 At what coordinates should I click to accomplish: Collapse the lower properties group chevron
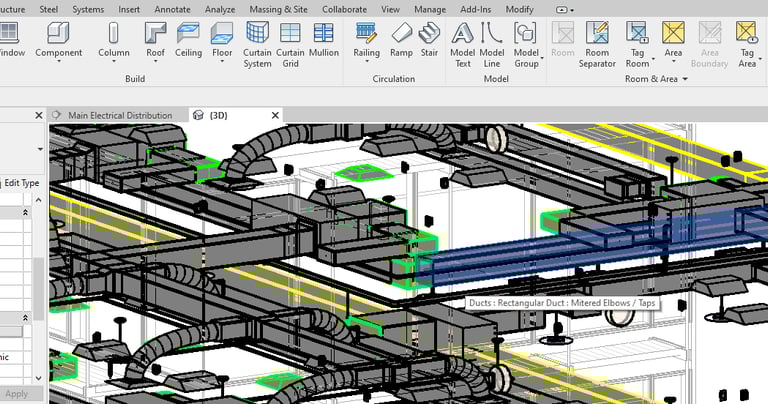25,318
